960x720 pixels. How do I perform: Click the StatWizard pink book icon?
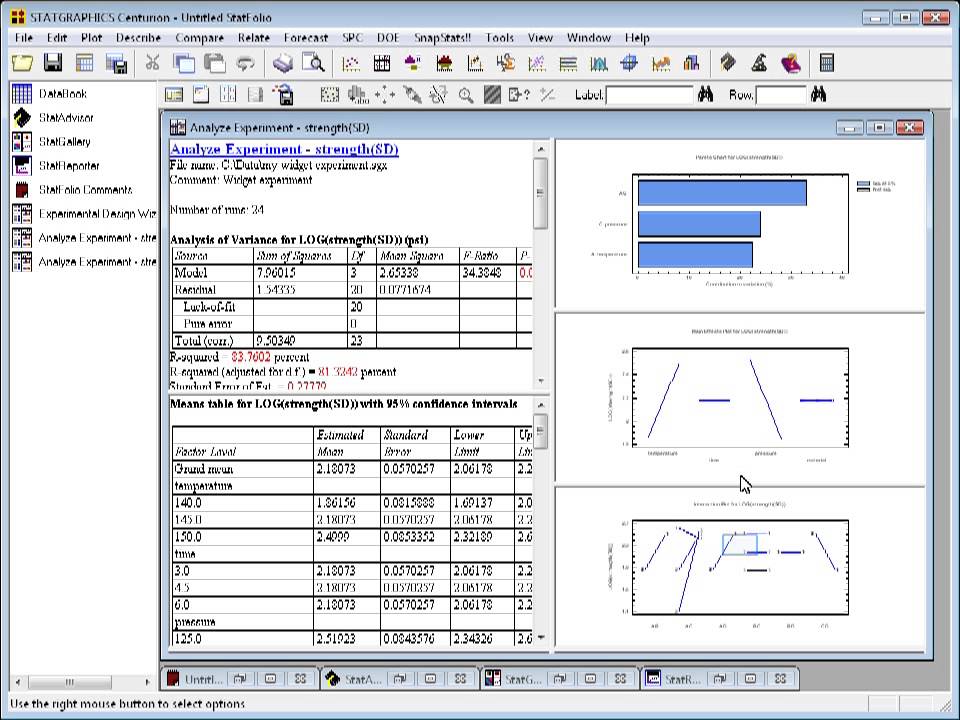[x=790, y=63]
